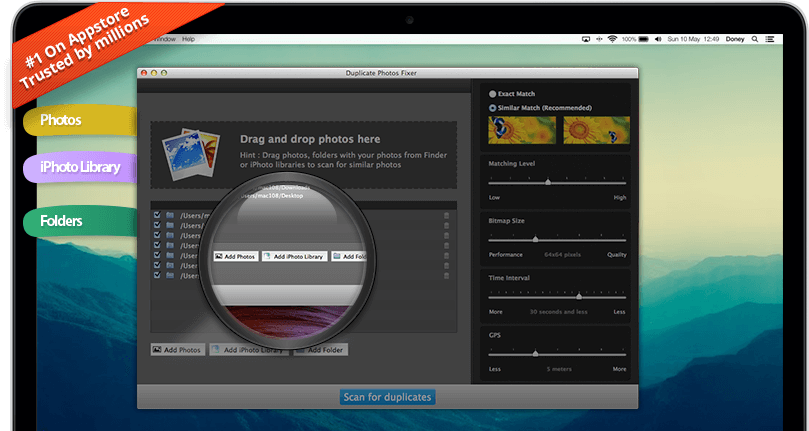Open the Help menu
This screenshot has width=809, height=431.
pyautogui.click(x=188, y=39)
